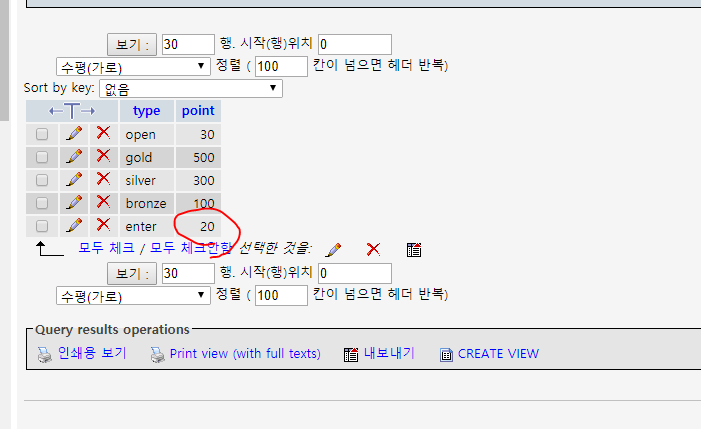
Task: Edit the enter row with pencil icon
Action: 74,226
